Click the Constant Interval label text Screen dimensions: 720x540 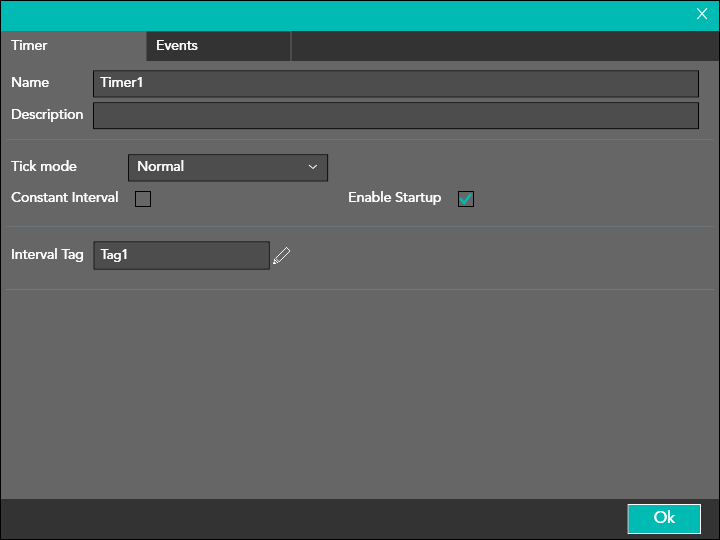[x=65, y=198]
